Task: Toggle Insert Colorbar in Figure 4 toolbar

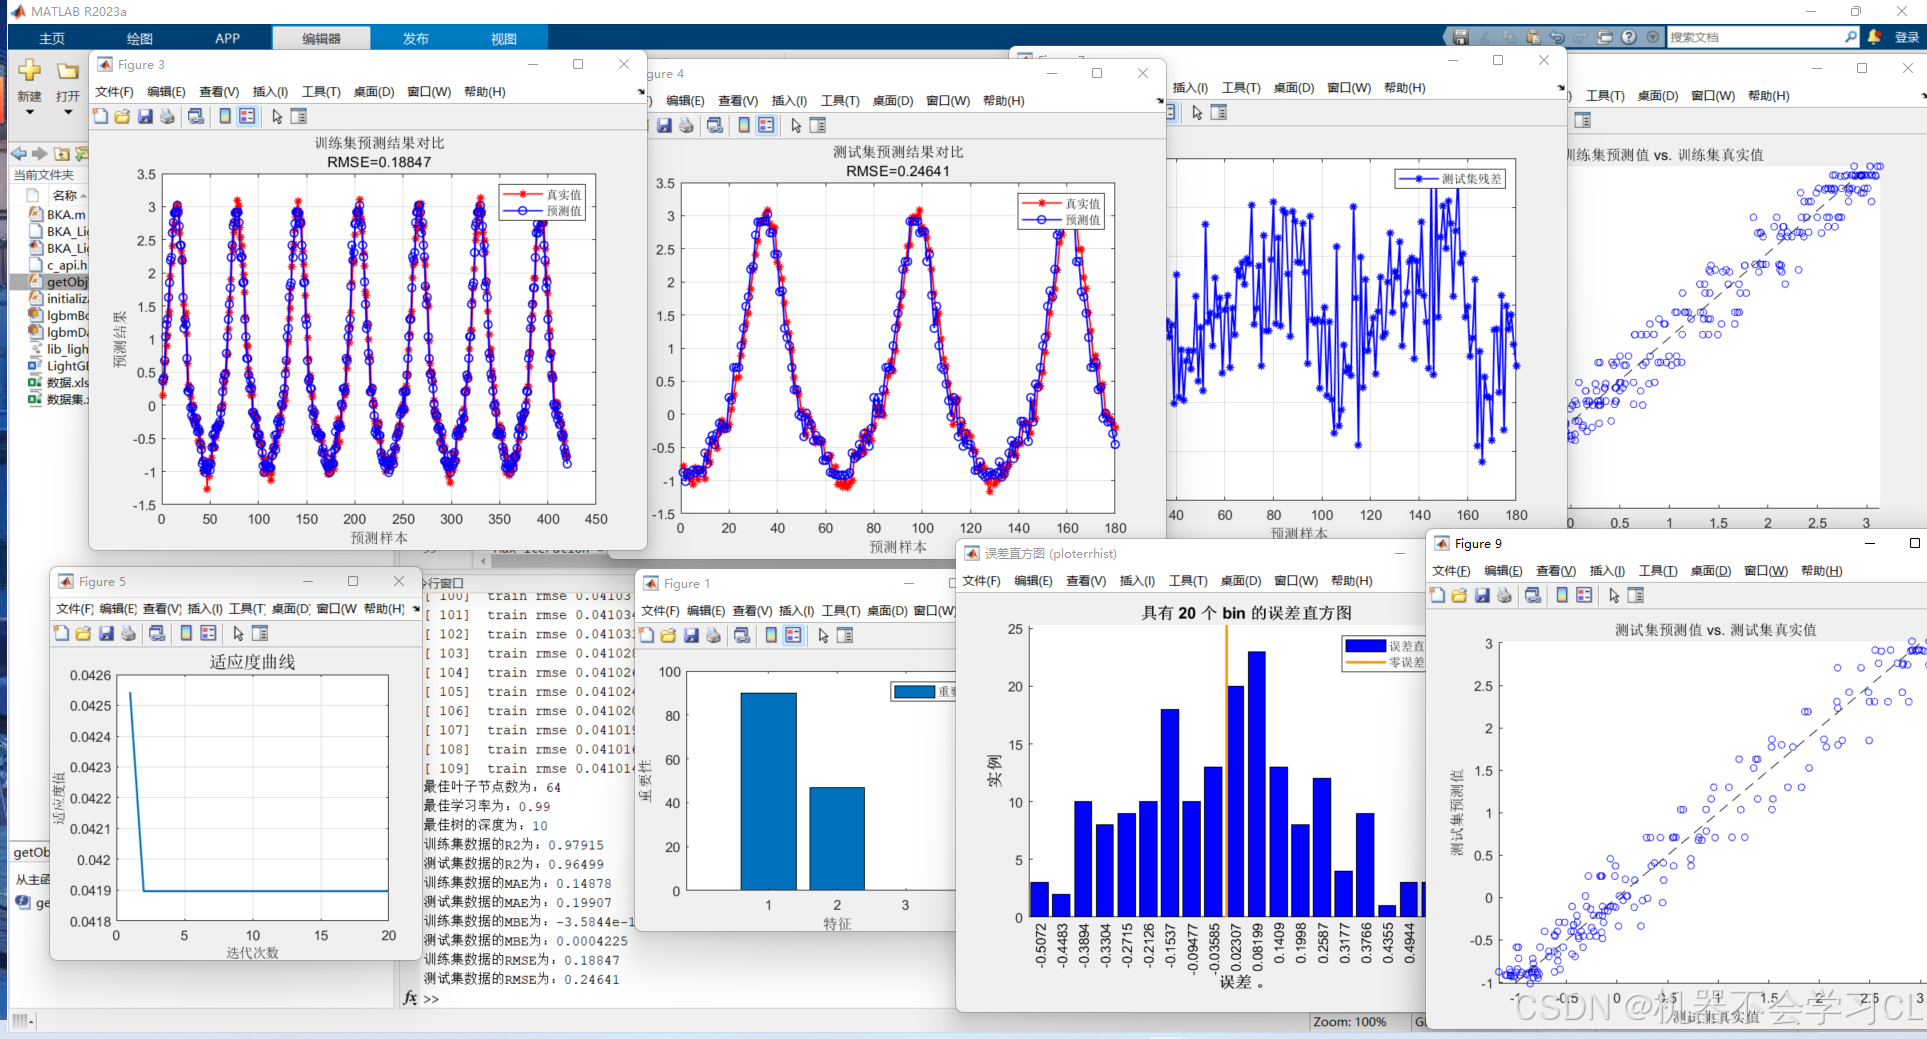Action: 744,126
